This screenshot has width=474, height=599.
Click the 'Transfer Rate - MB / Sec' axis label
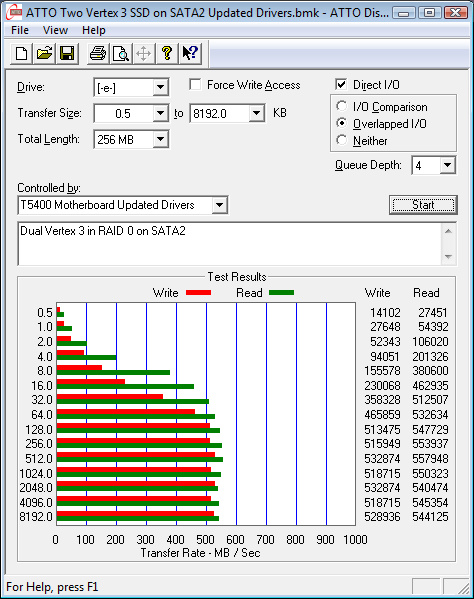pyautogui.click(x=200, y=553)
